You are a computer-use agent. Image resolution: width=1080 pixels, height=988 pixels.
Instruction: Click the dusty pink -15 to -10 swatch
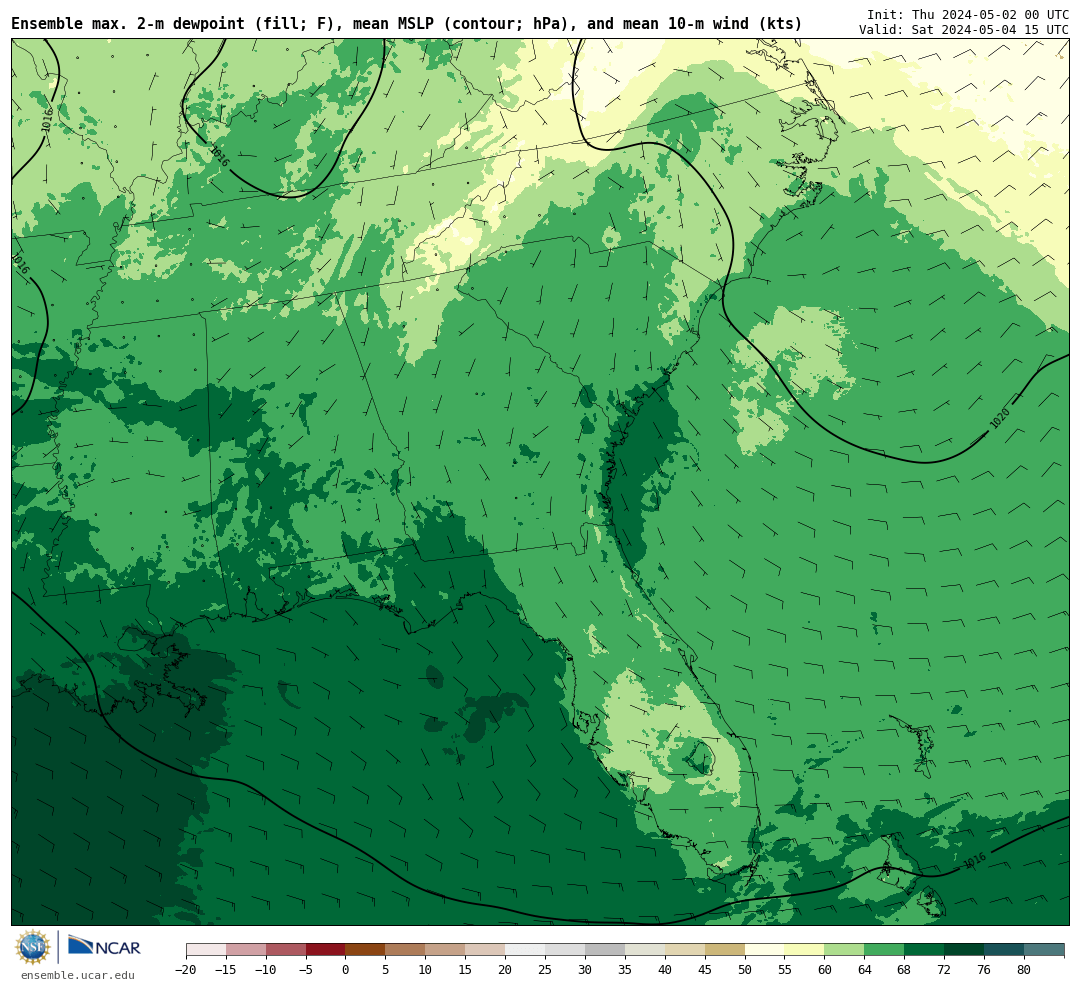[x=246, y=950]
